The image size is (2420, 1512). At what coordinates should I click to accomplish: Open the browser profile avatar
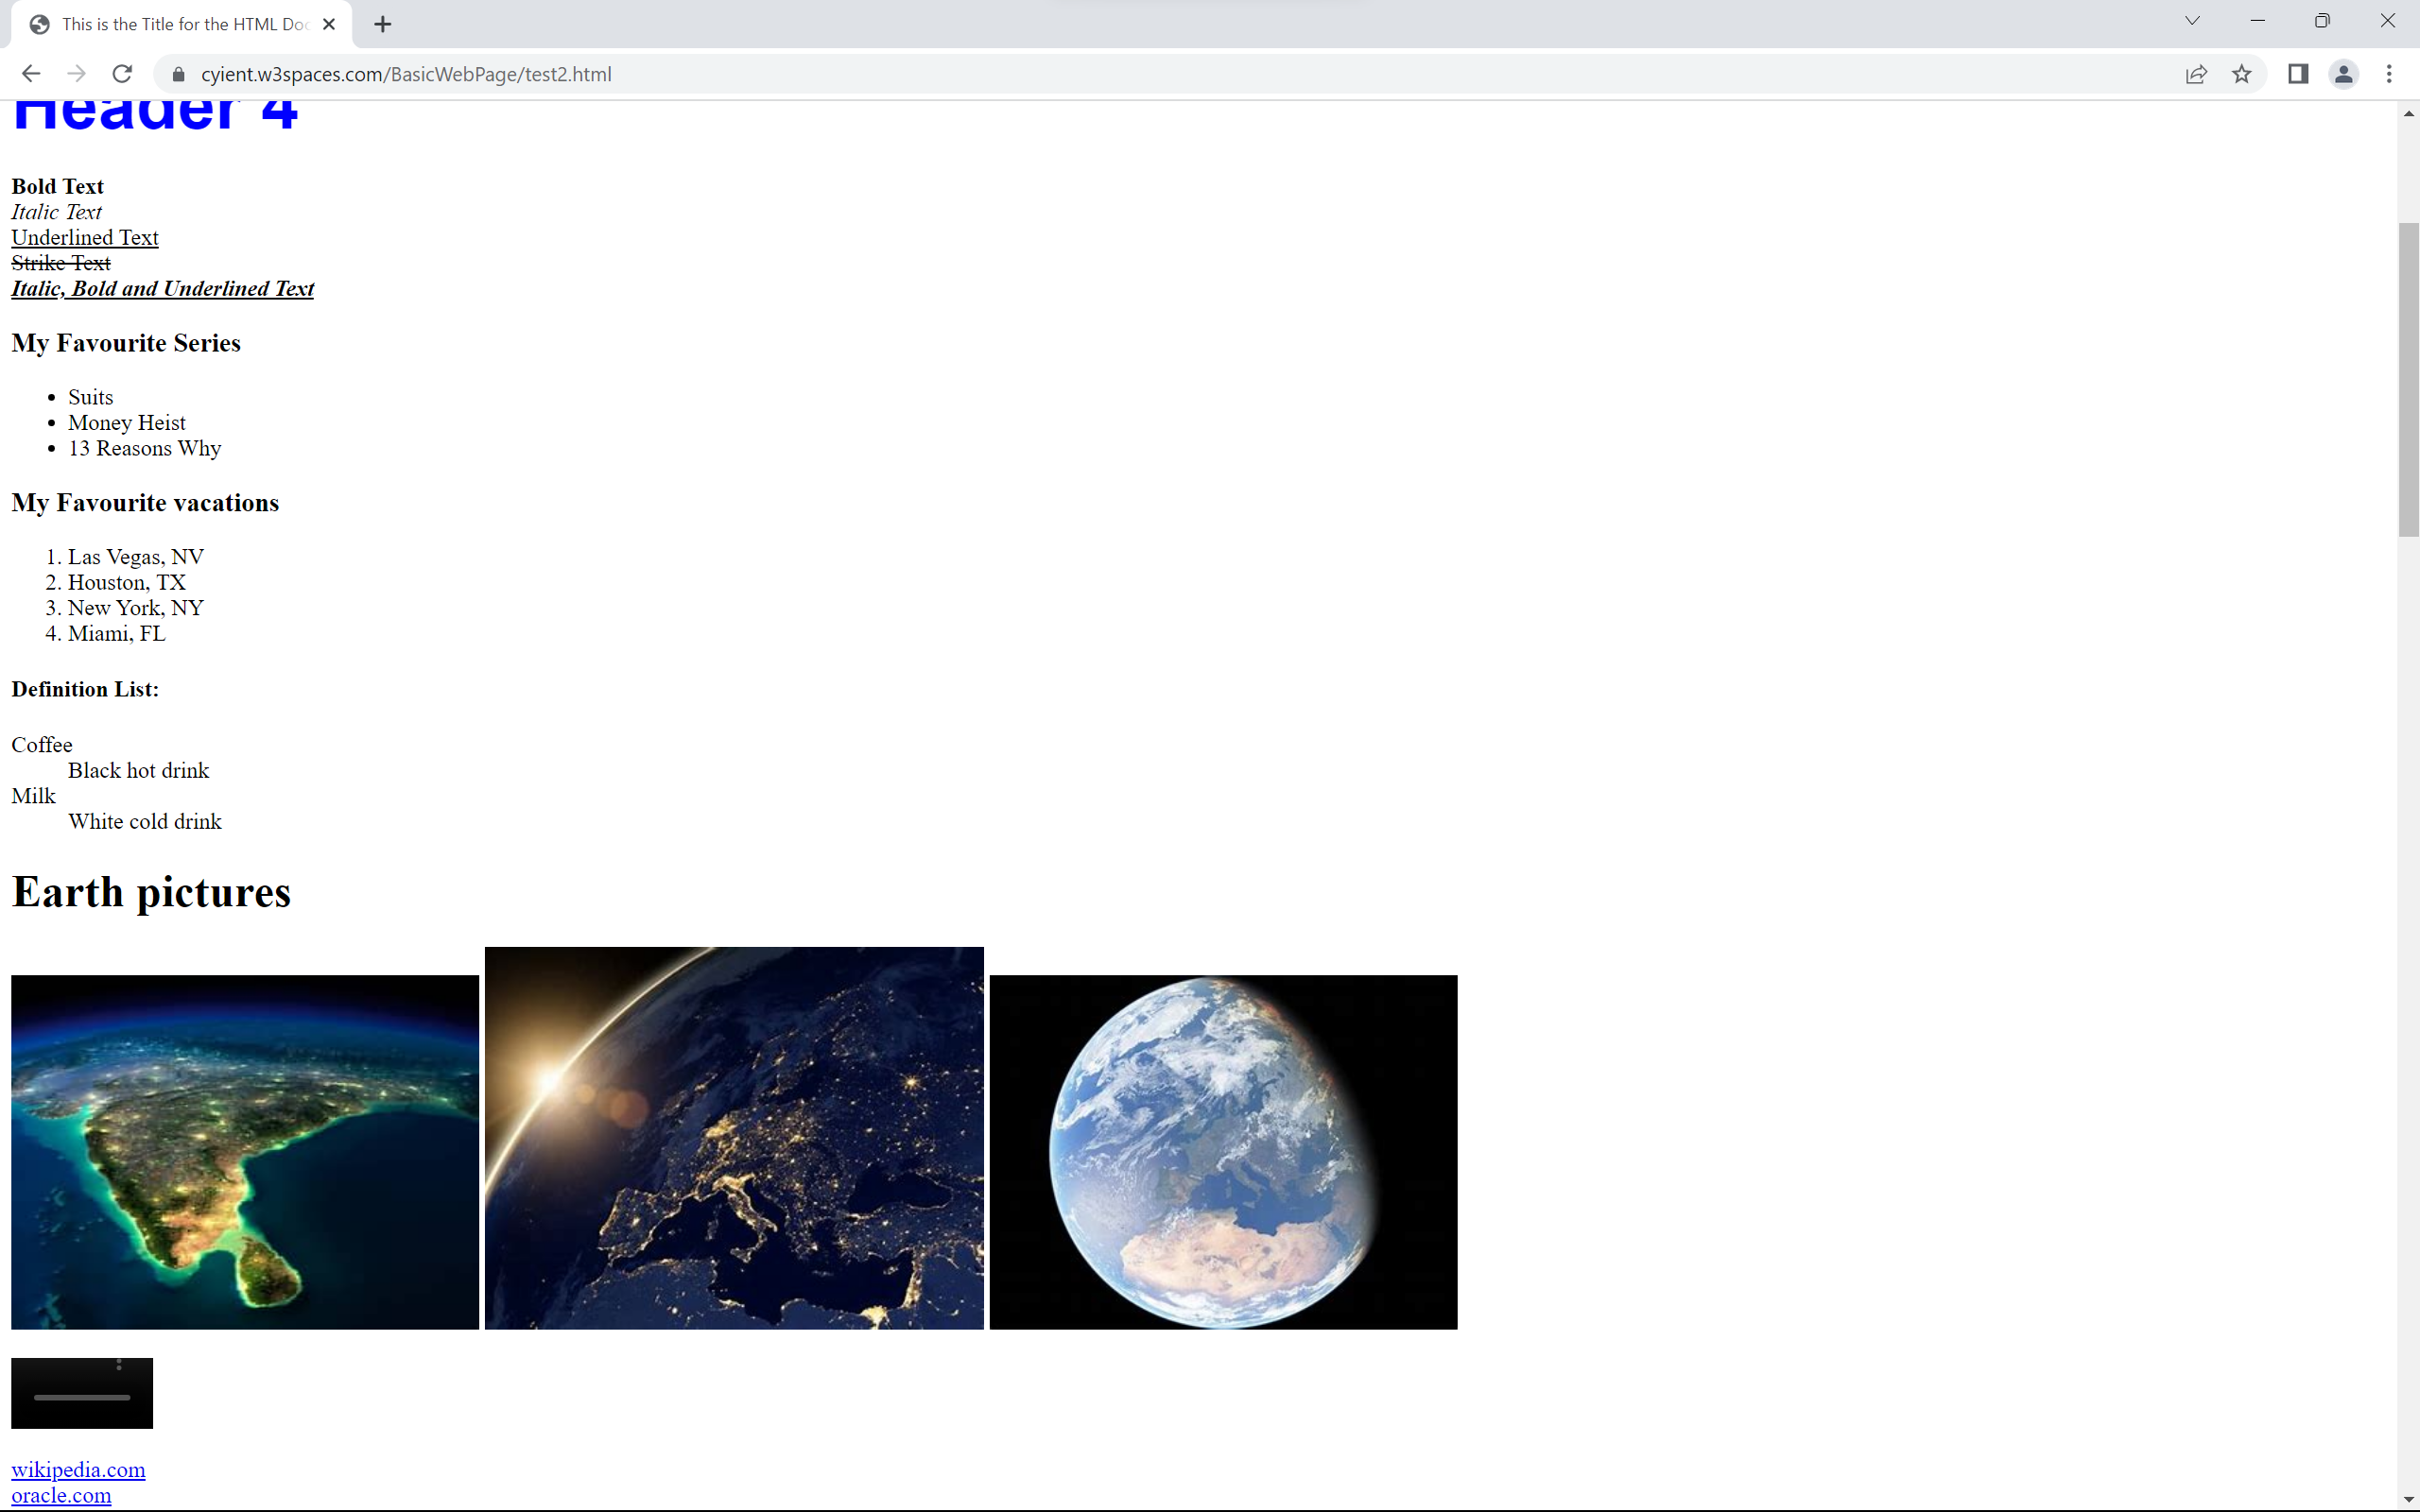[x=2343, y=74]
